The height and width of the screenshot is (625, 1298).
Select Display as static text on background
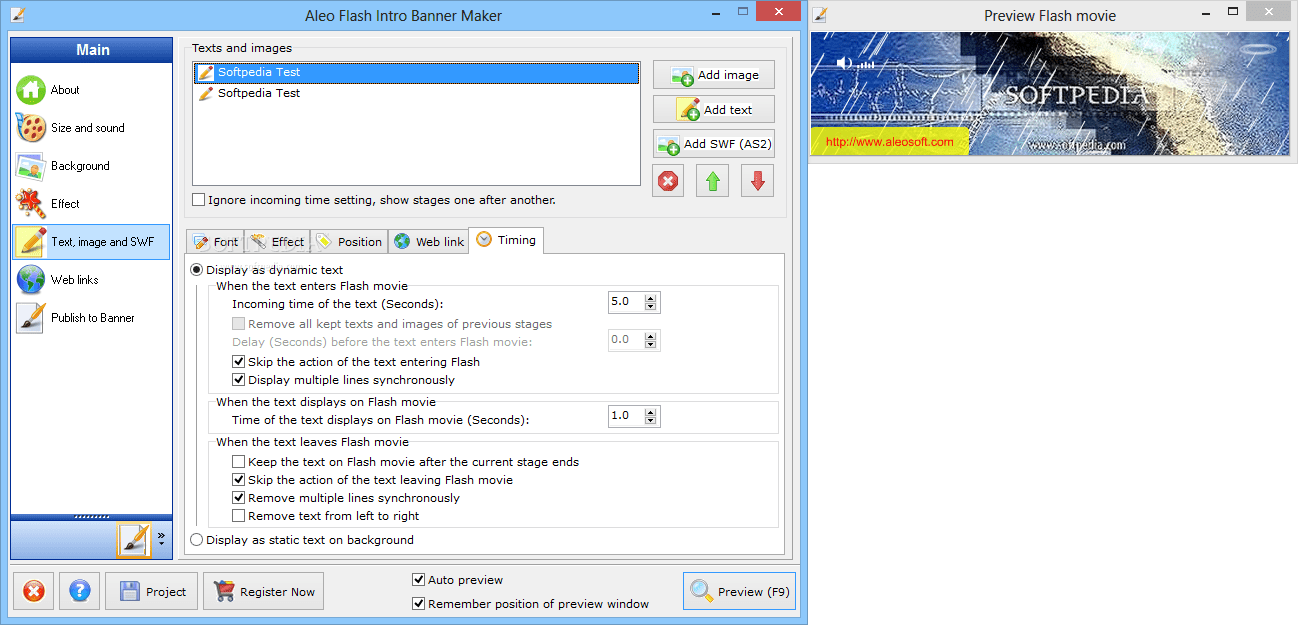[196, 539]
